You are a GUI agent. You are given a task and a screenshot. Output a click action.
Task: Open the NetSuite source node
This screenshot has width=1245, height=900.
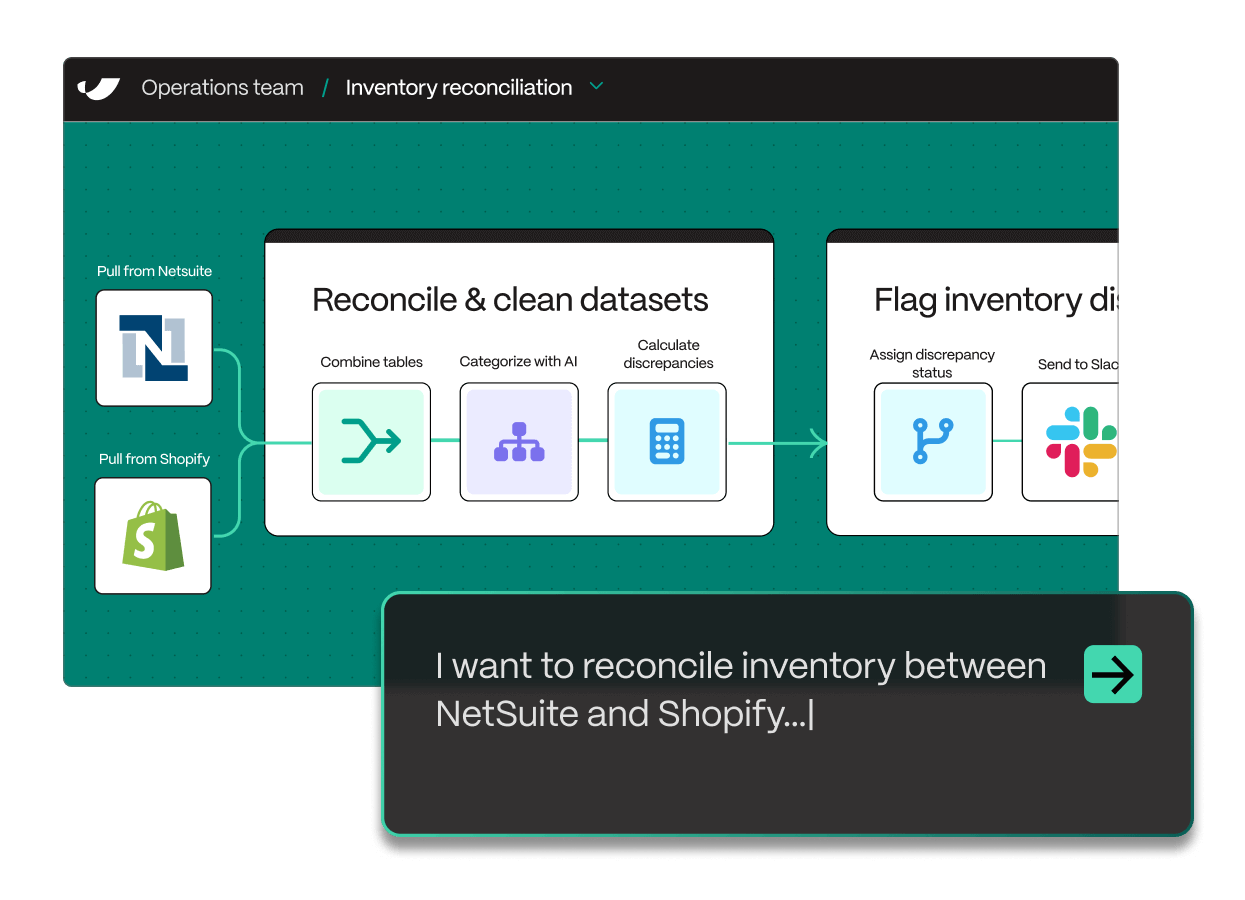click(x=154, y=348)
